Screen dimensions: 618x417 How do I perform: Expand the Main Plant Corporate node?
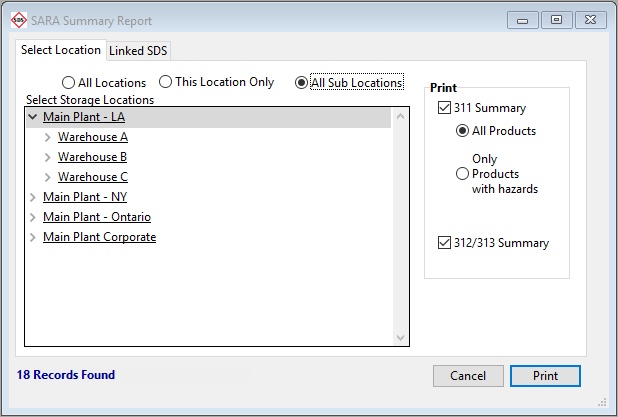coord(33,237)
